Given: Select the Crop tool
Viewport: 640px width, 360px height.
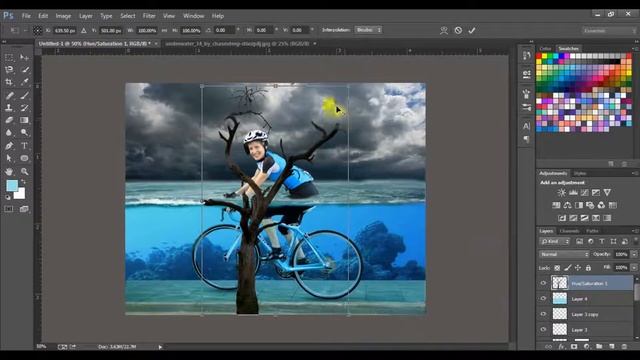Looking at the screenshot, I should click(9, 82).
